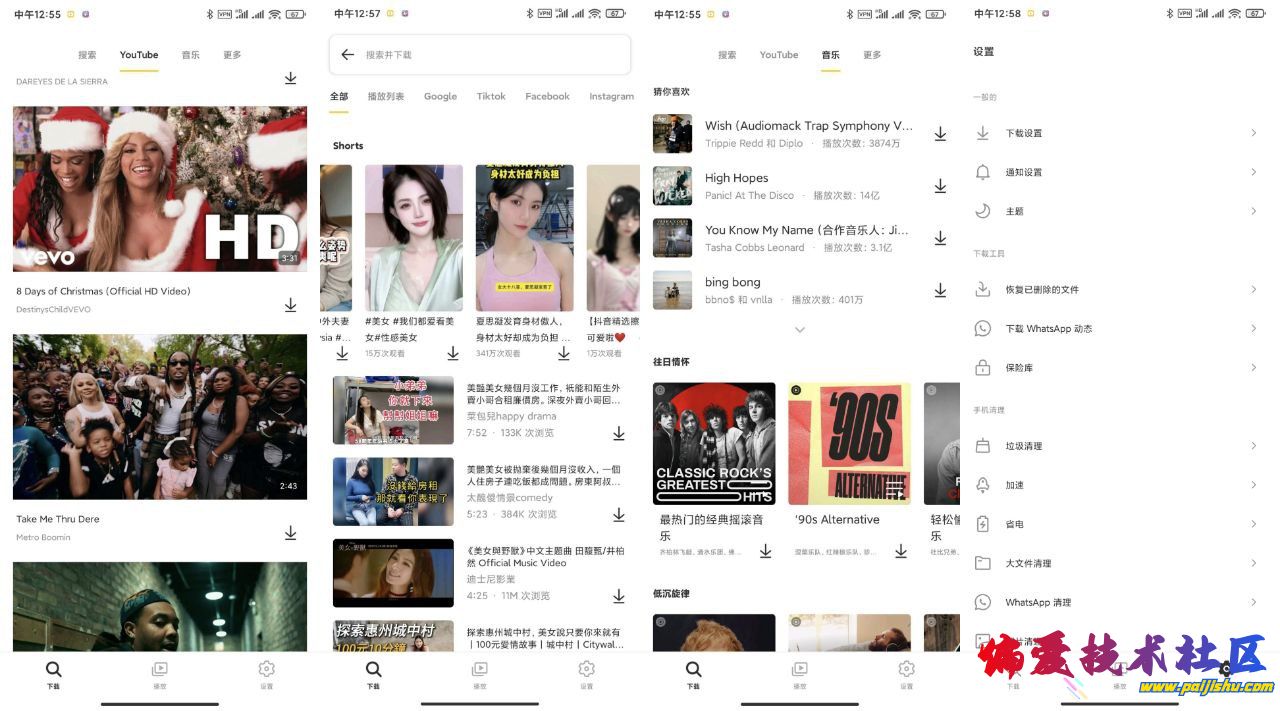Download the 4:25 Official Music Video result
Viewport: 1280px width, 711px height.
coord(619,595)
